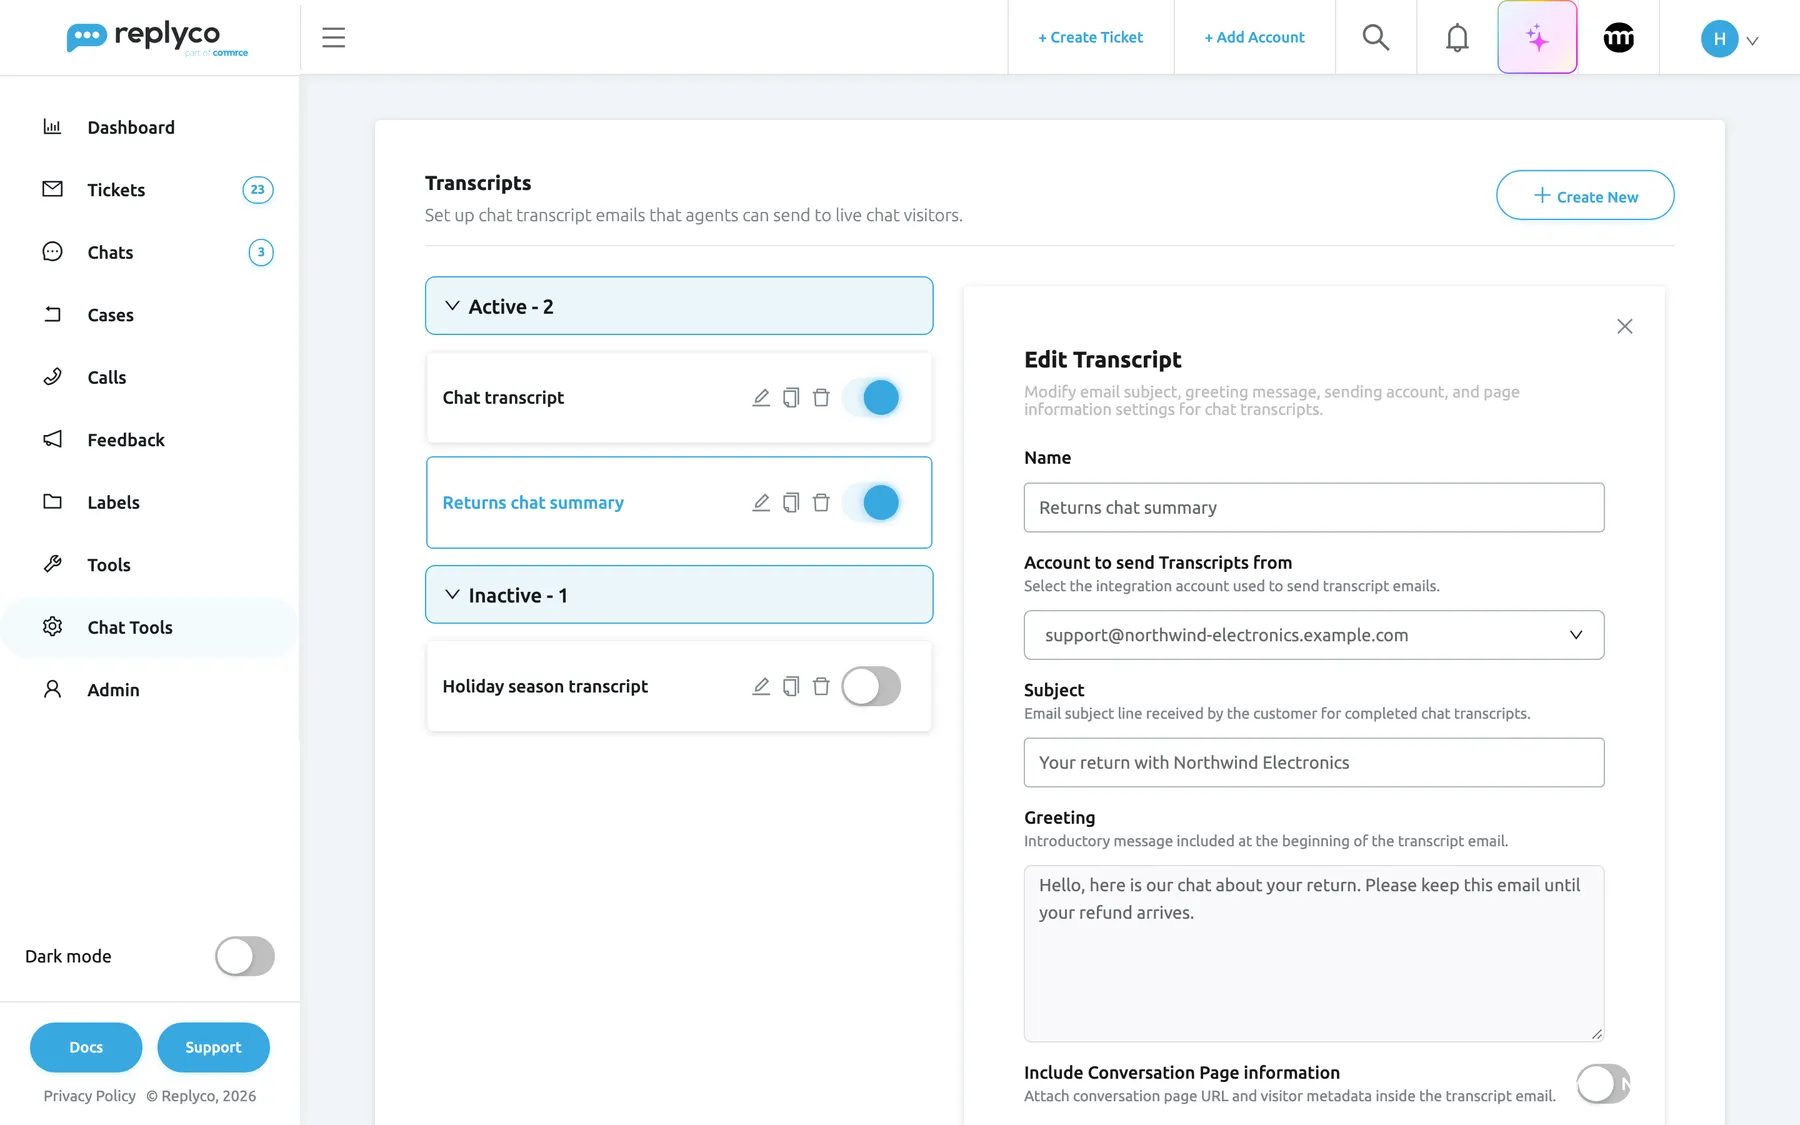This screenshot has width=1800, height=1125.
Task: Trash the Returns chat summary transcript
Action: 821,503
